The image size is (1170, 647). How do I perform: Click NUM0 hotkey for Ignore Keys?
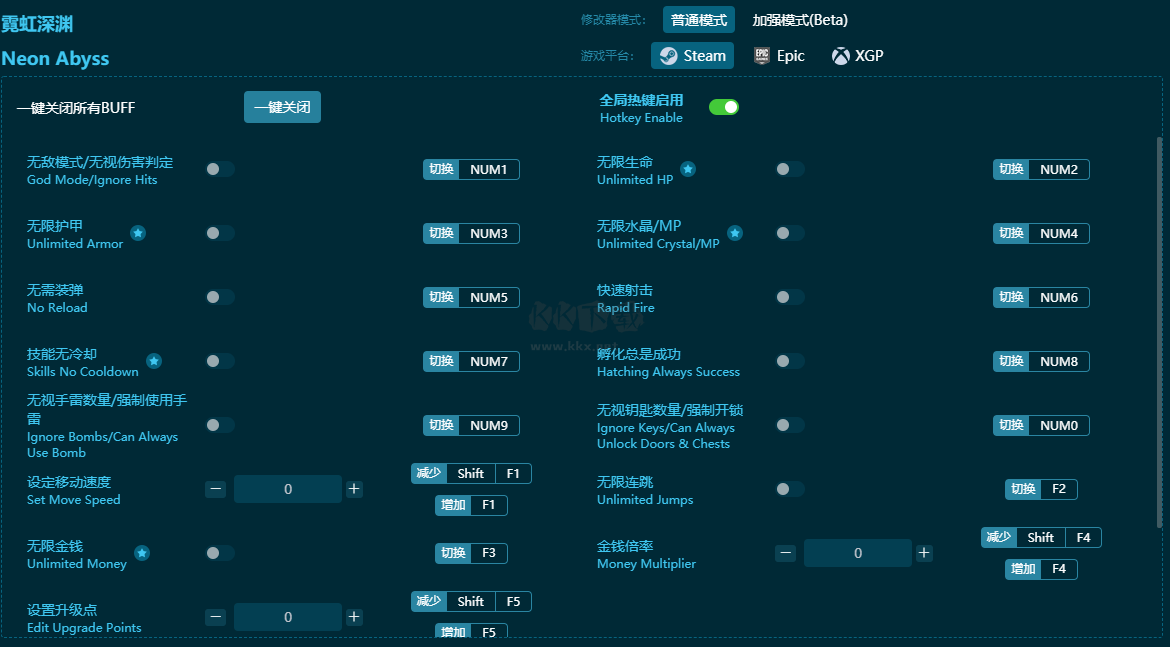click(1041, 425)
